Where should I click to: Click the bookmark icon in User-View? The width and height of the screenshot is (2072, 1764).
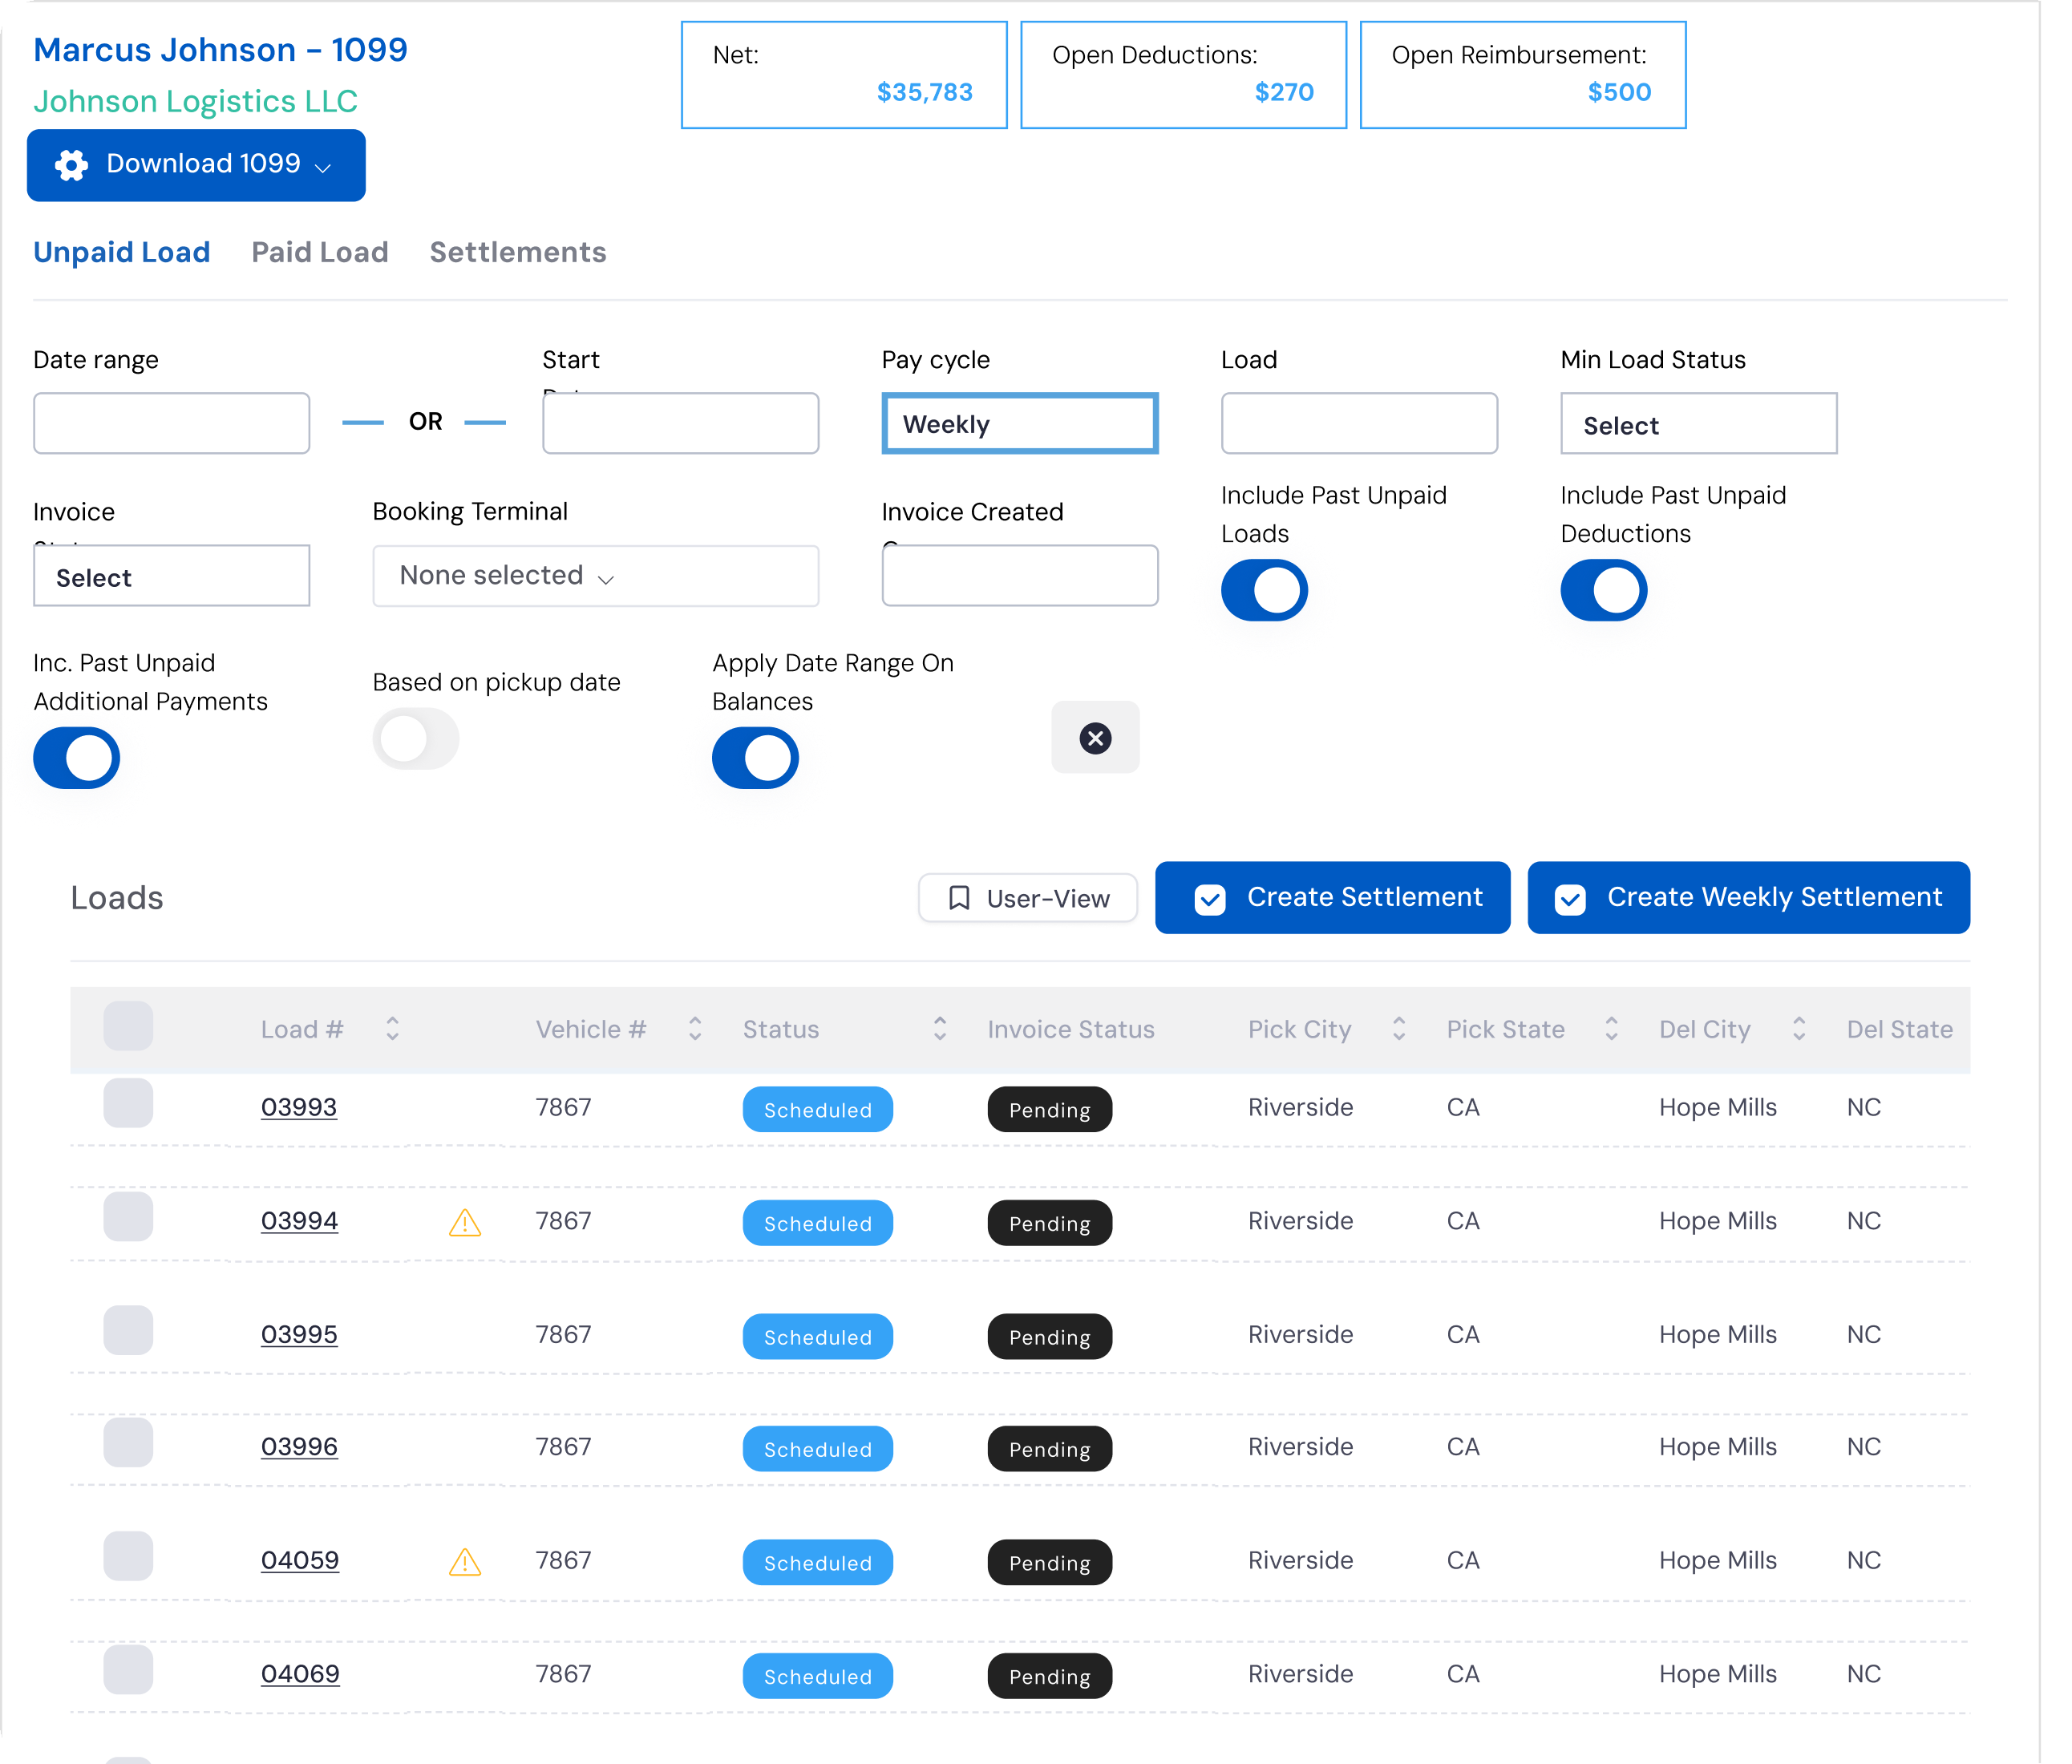coord(959,898)
